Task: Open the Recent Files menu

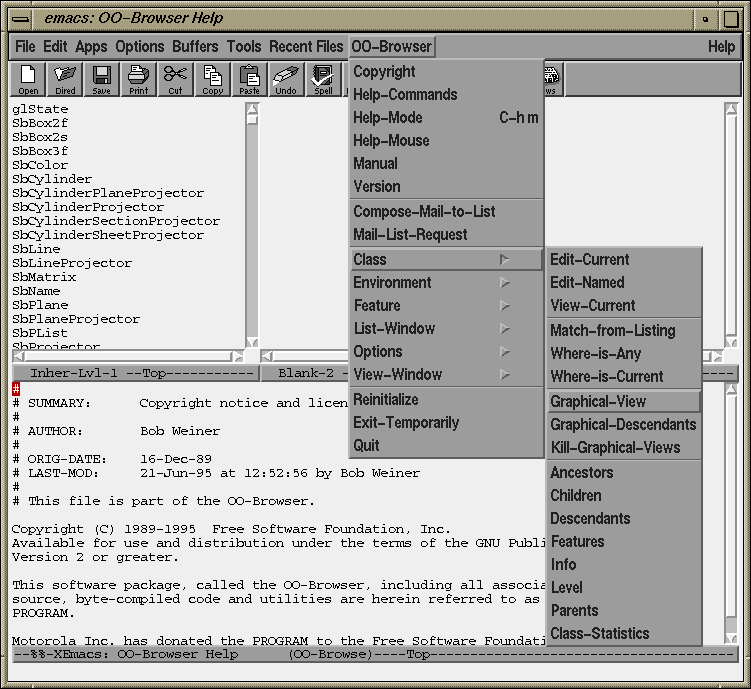Action: 306,46
